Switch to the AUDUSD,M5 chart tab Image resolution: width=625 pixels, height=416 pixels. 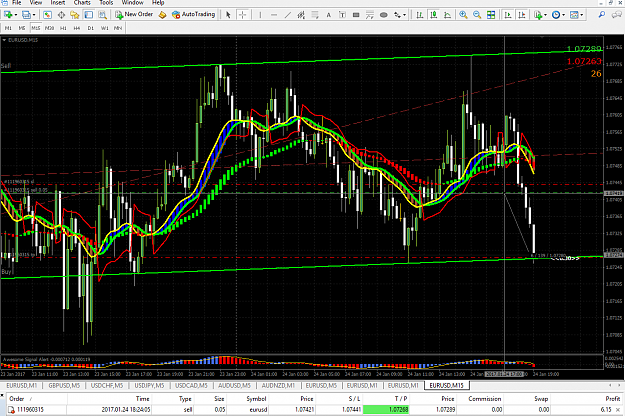[234, 385]
